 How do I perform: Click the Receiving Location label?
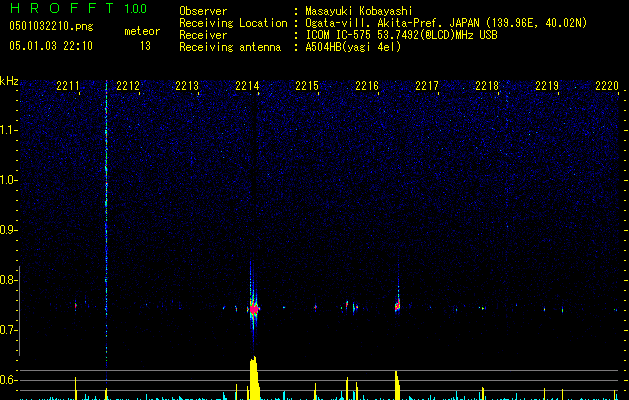coord(233,23)
